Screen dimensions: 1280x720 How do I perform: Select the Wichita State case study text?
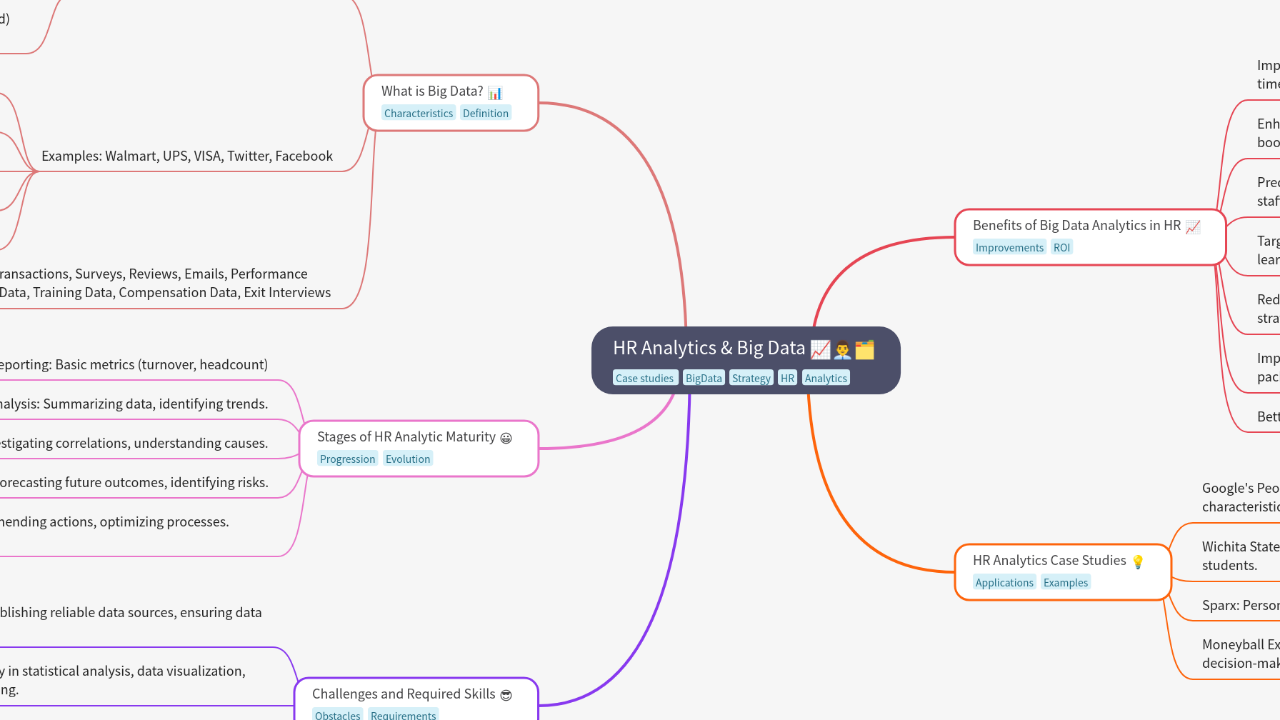pyautogui.click(x=1241, y=556)
